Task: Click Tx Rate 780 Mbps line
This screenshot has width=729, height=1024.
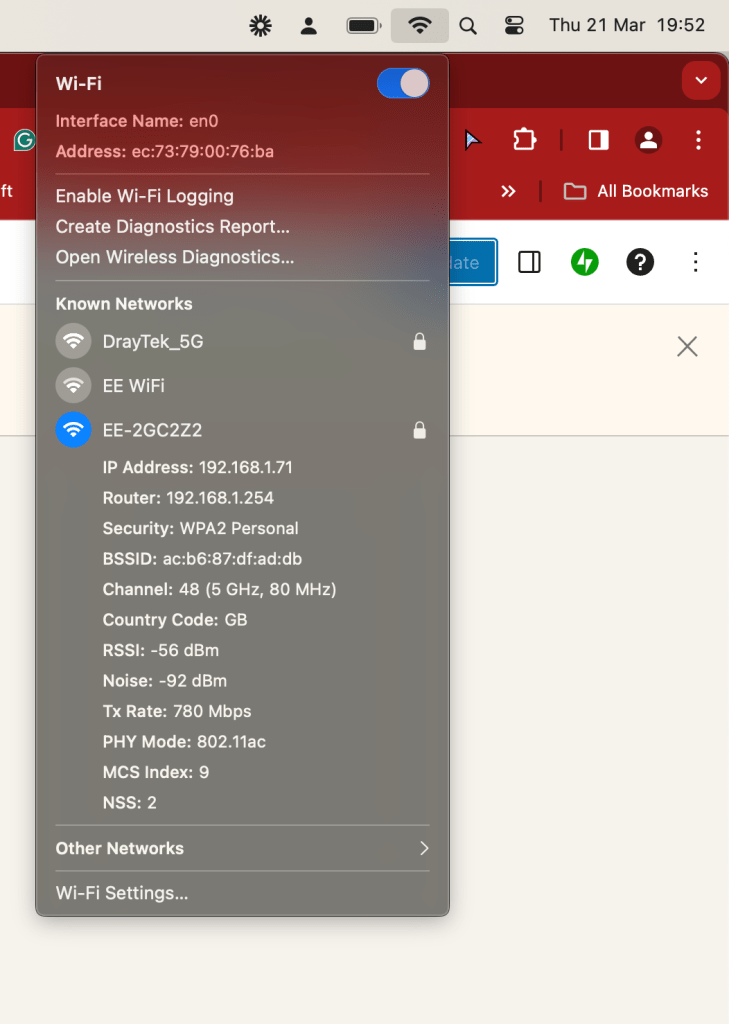Action: point(177,711)
